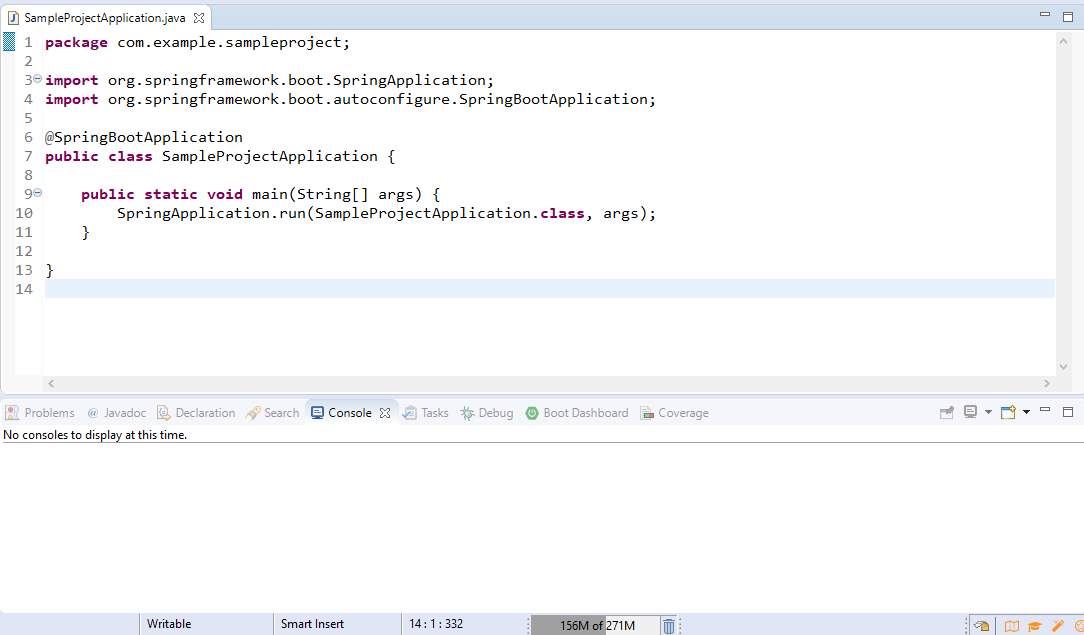The height and width of the screenshot is (635, 1084).
Task: Pin the Console view
Action: [947, 412]
